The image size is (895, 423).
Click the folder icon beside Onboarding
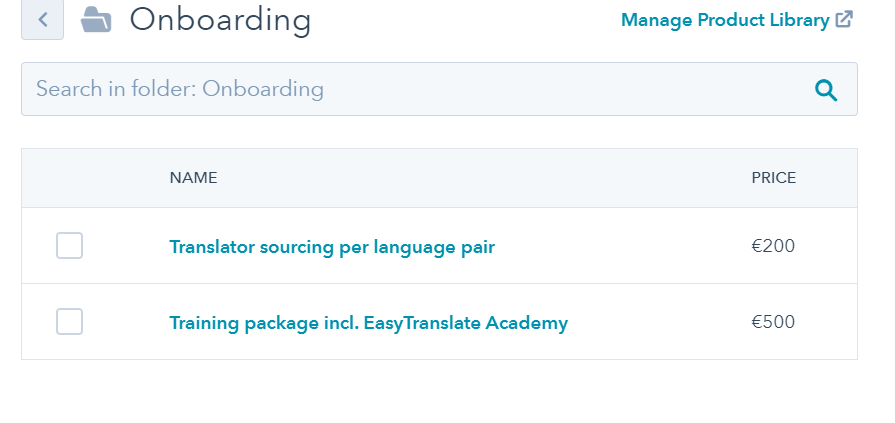[96, 19]
